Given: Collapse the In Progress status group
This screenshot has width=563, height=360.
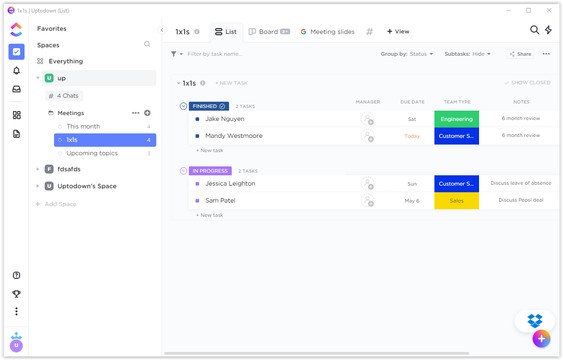Looking at the screenshot, I should click(x=183, y=171).
